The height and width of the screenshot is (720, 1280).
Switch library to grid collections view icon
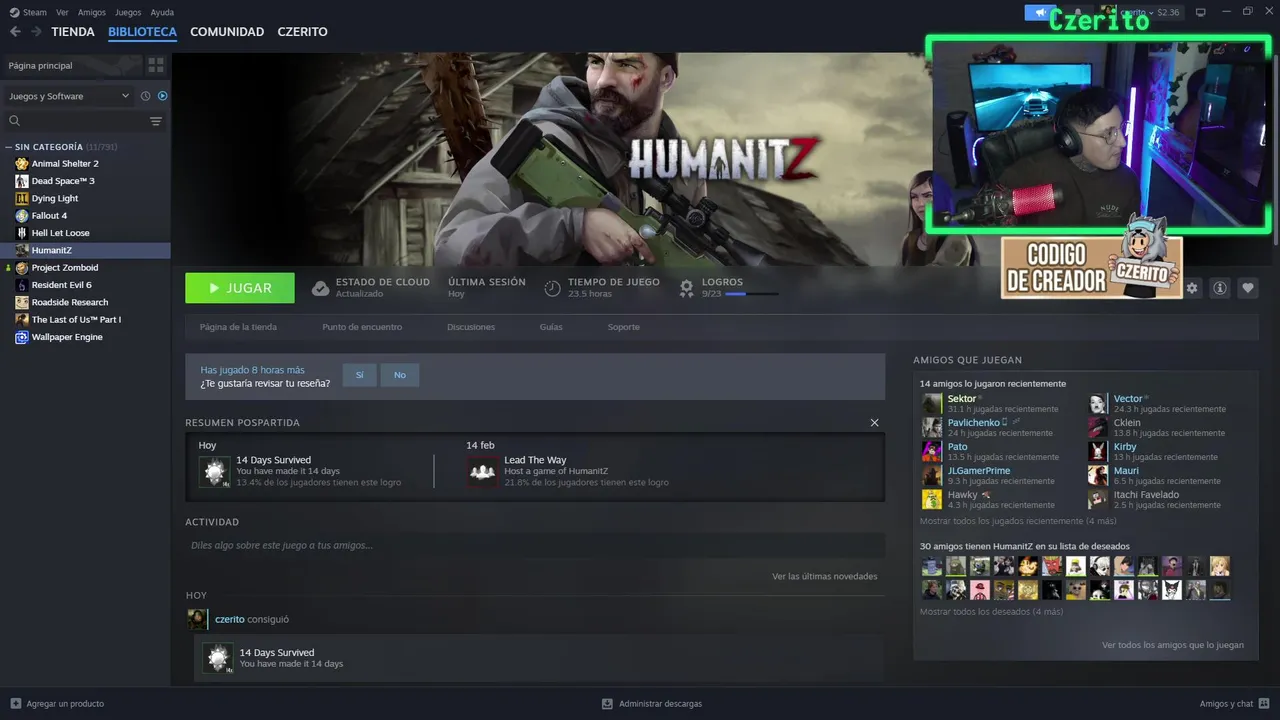coord(156,65)
